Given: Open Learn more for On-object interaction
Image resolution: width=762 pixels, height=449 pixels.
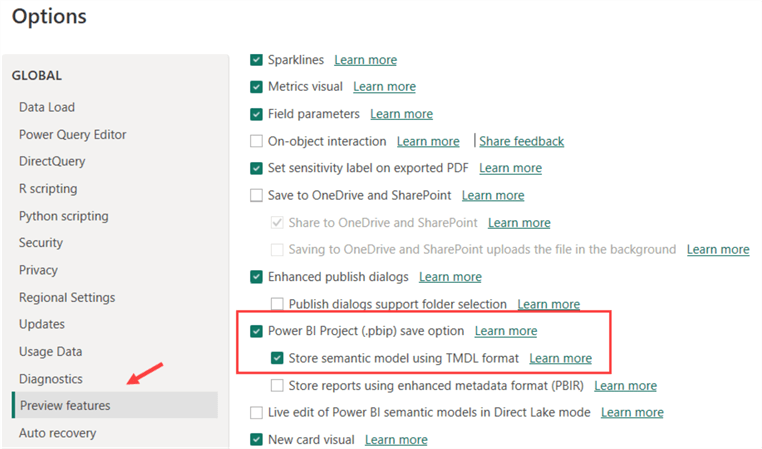Looking at the screenshot, I should 428,141.
